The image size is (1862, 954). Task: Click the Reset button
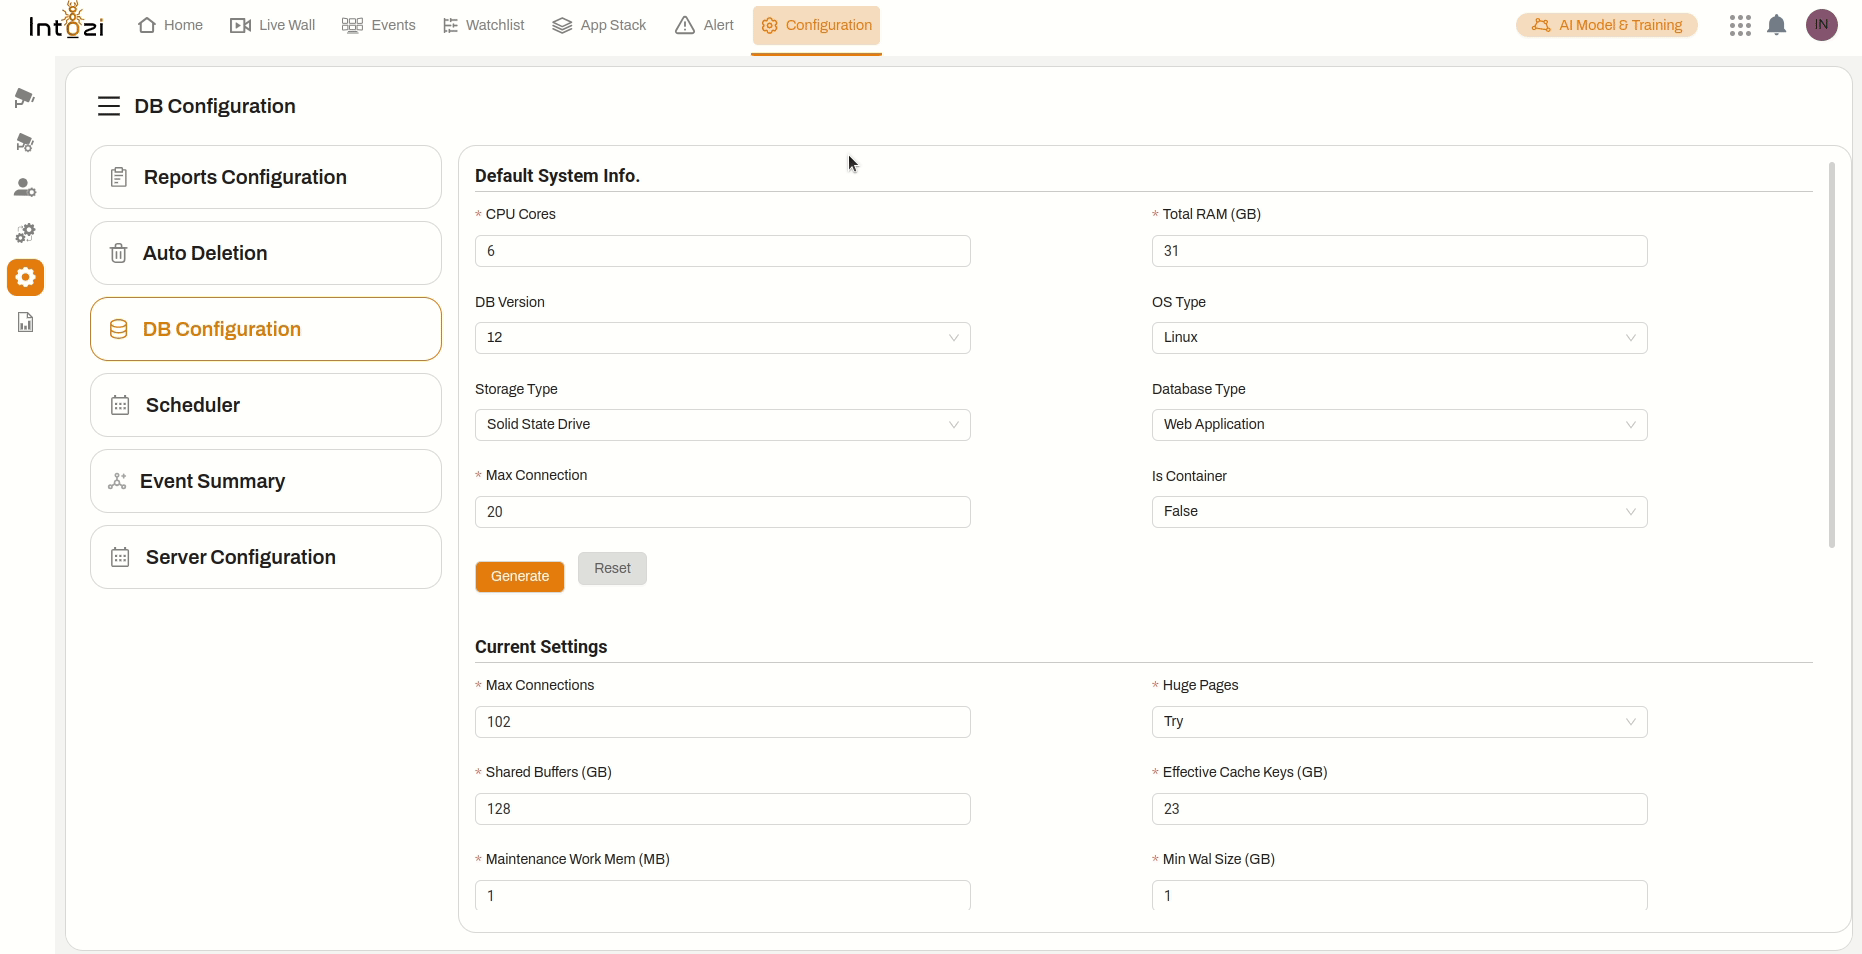(x=612, y=568)
